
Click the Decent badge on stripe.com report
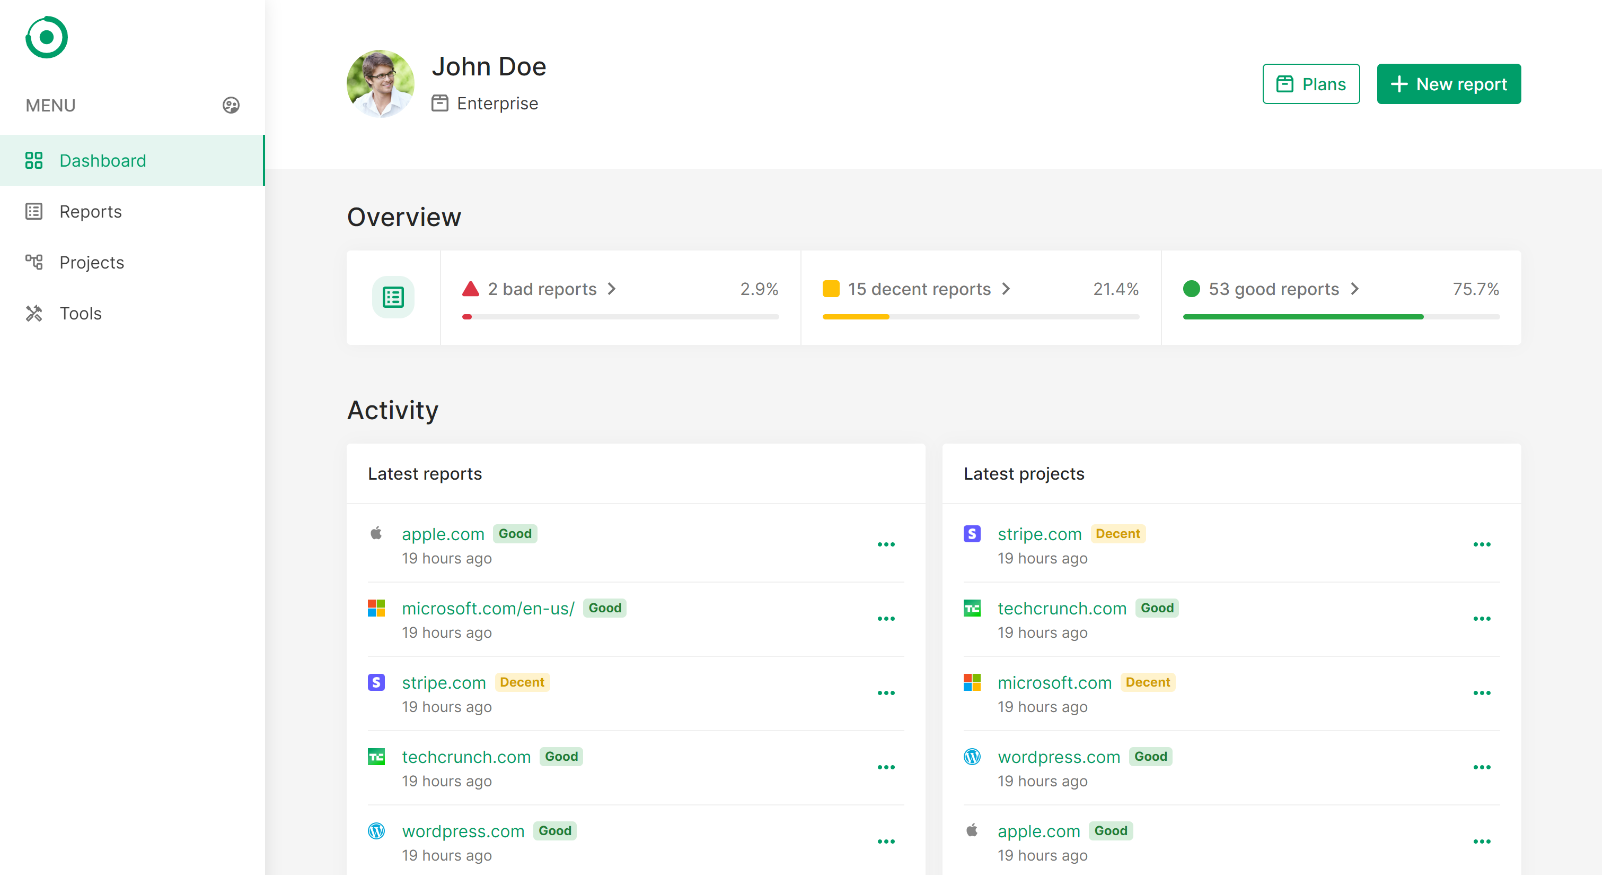[522, 682]
